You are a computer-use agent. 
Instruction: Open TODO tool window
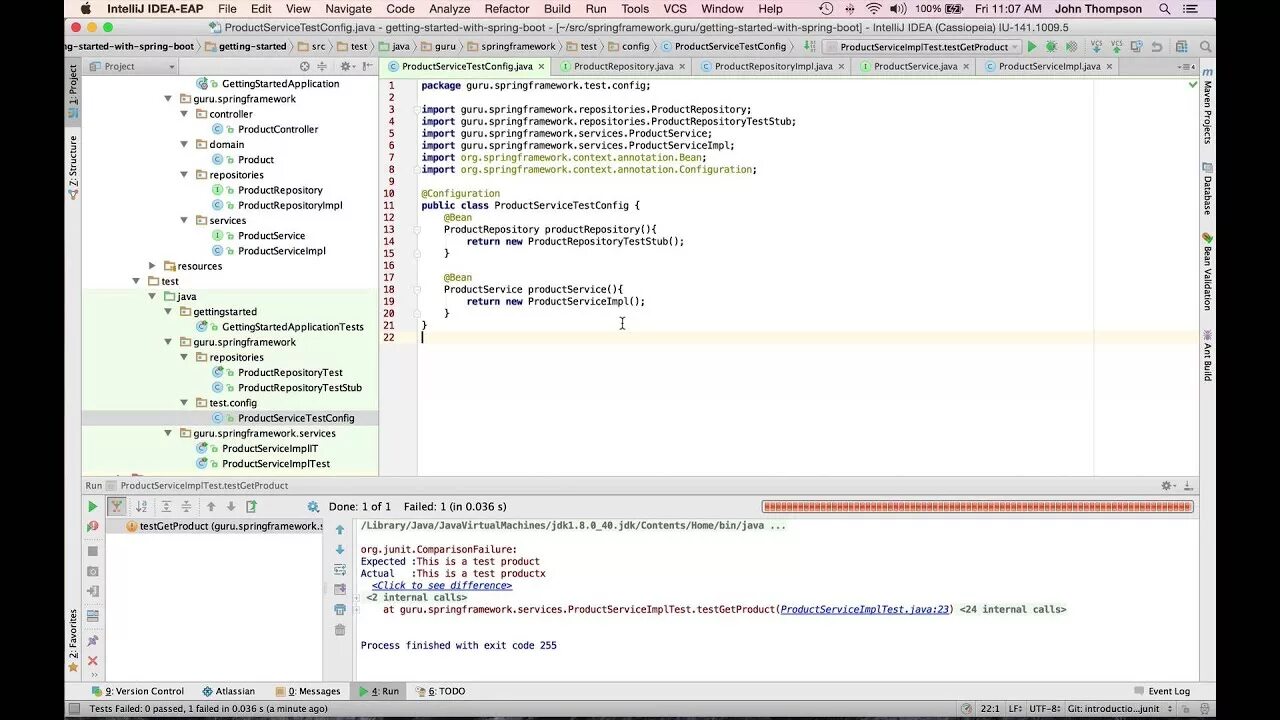click(441, 691)
